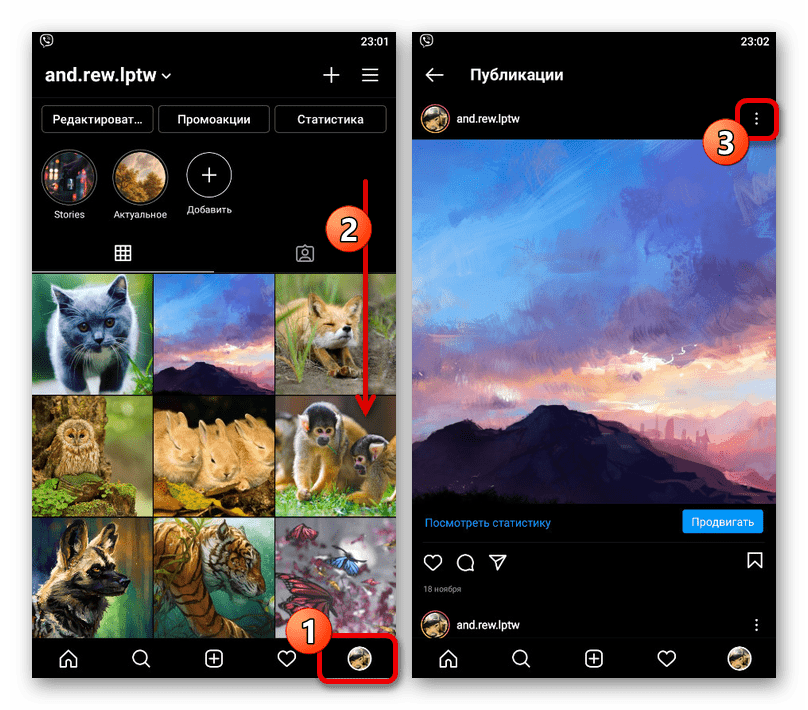Switch to the posts grid tab

coord(123,253)
